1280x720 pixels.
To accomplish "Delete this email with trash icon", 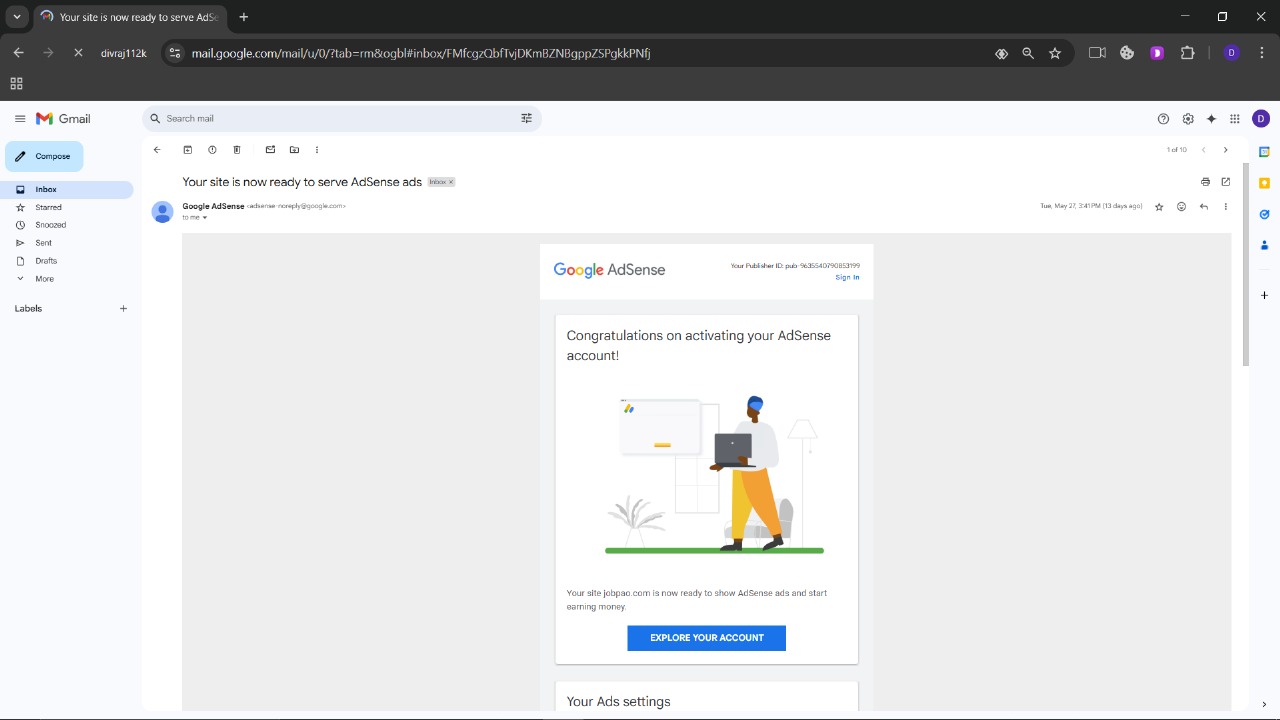I will pyautogui.click(x=237, y=150).
